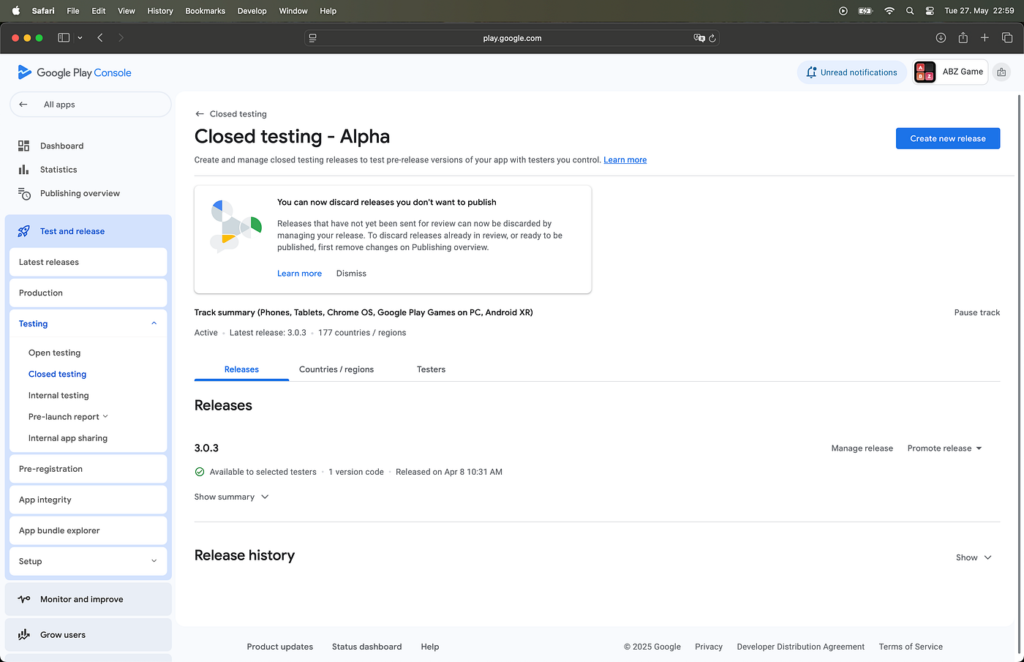Switch to the Countries / regions tab

click(x=336, y=369)
